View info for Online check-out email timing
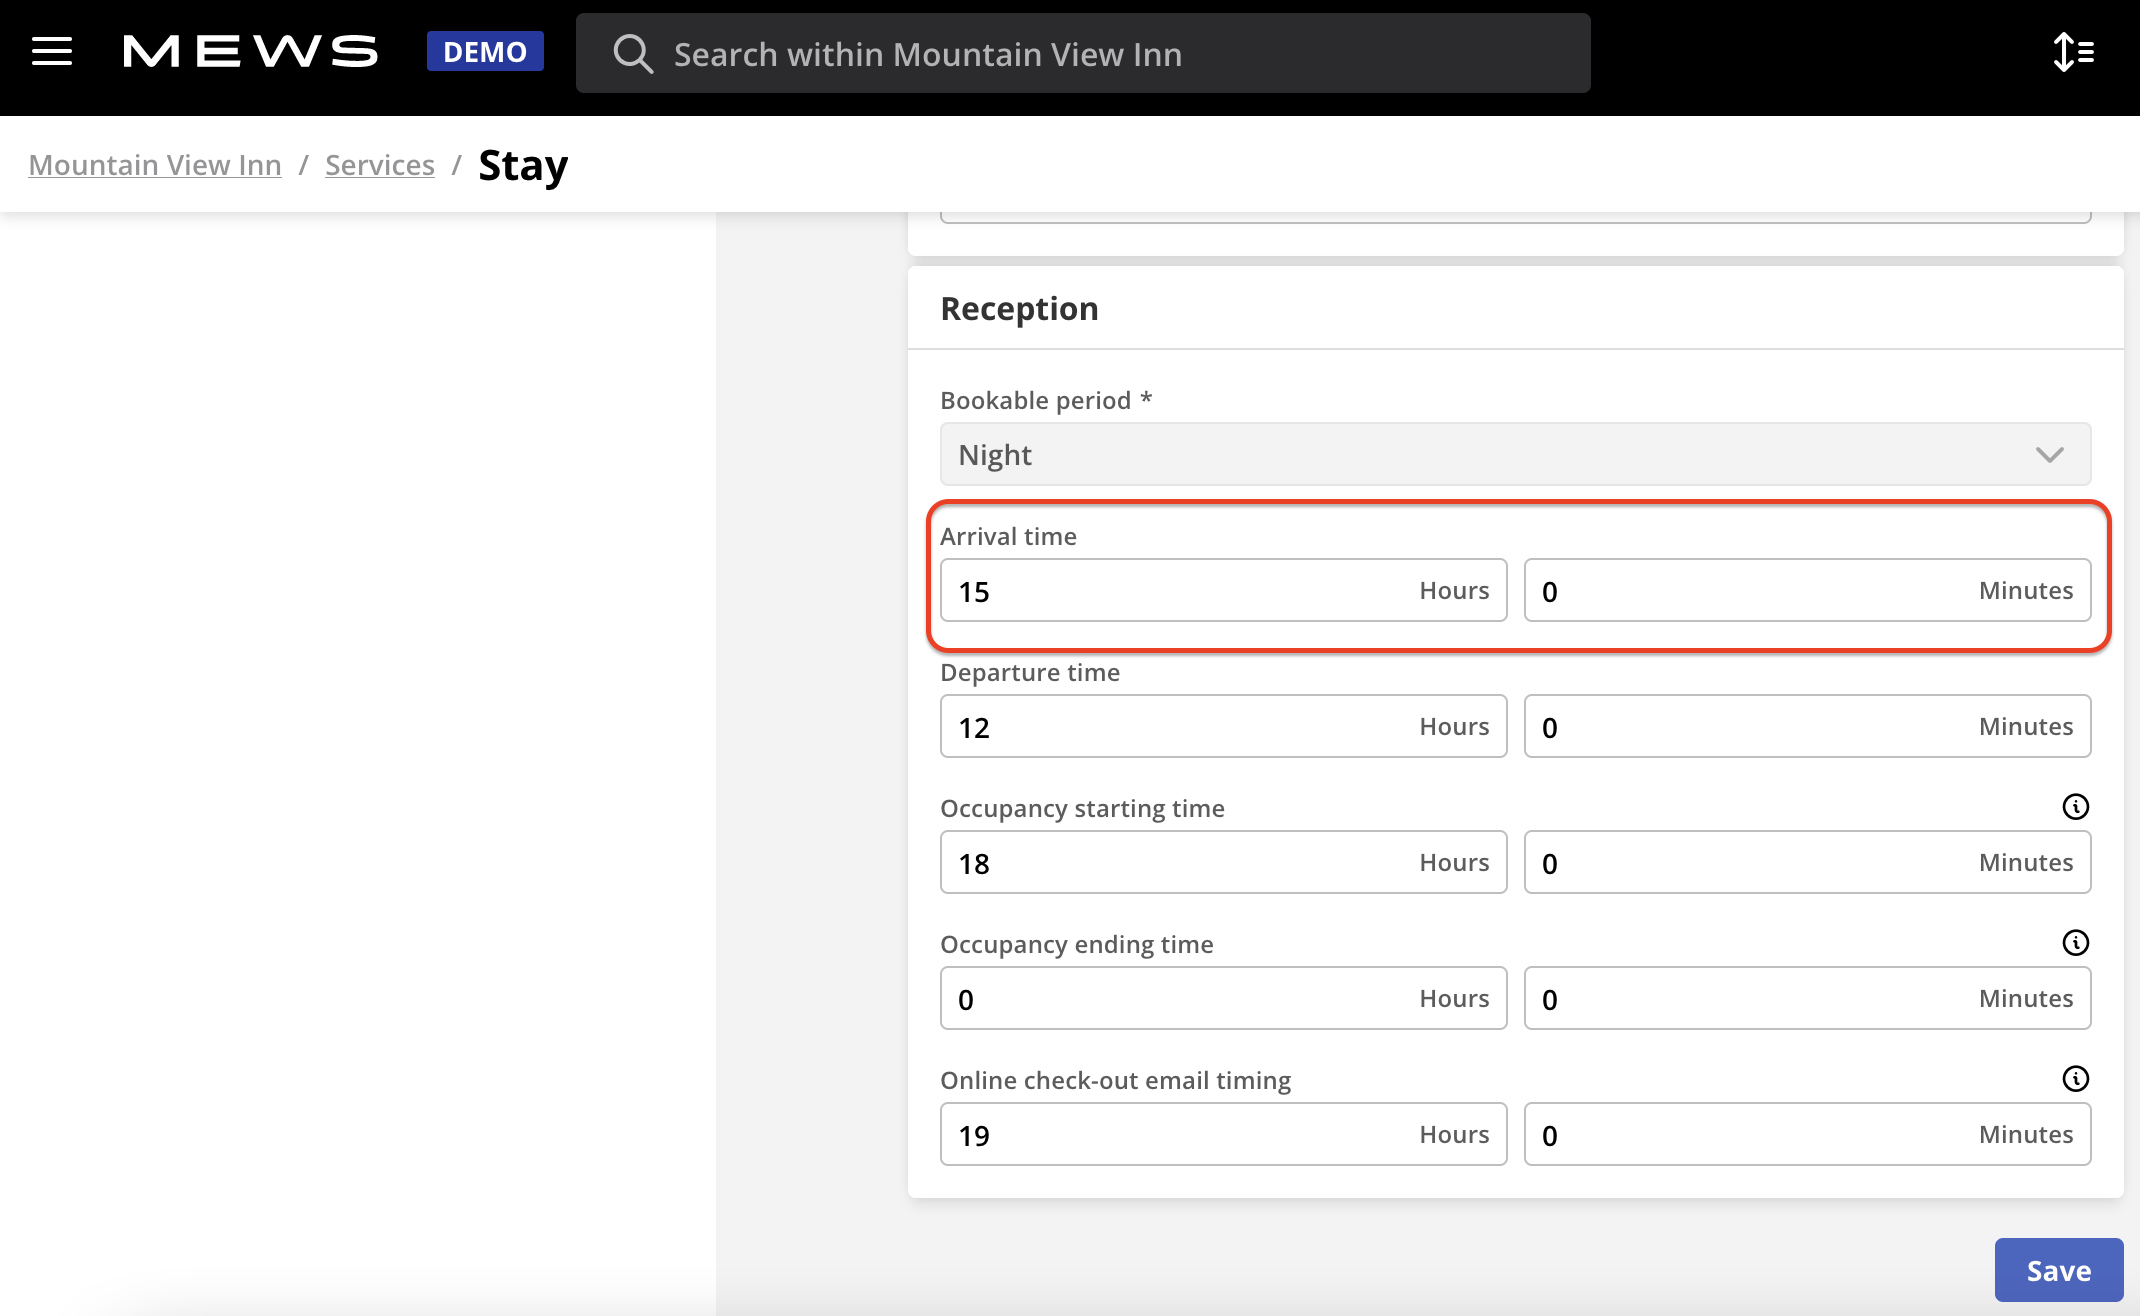This screenshot has height=1316, width=2140. click(x=2074, y=1078)
